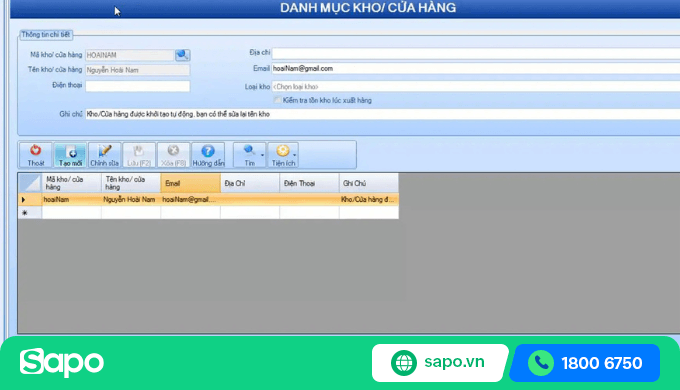
Task: Click the Lưu (F2) save icon
Action: [139, 155]
